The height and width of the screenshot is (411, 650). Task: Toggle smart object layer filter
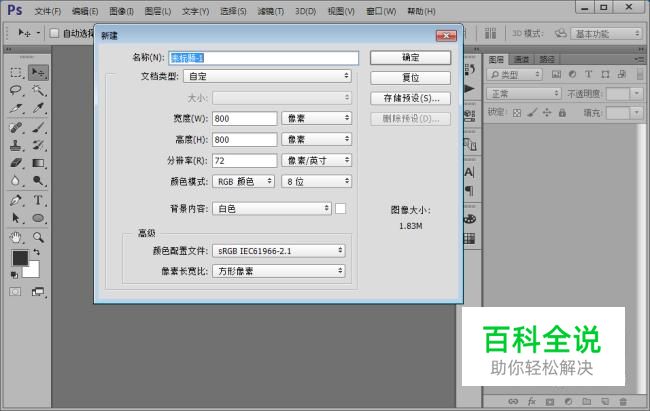tap(621, 74)
